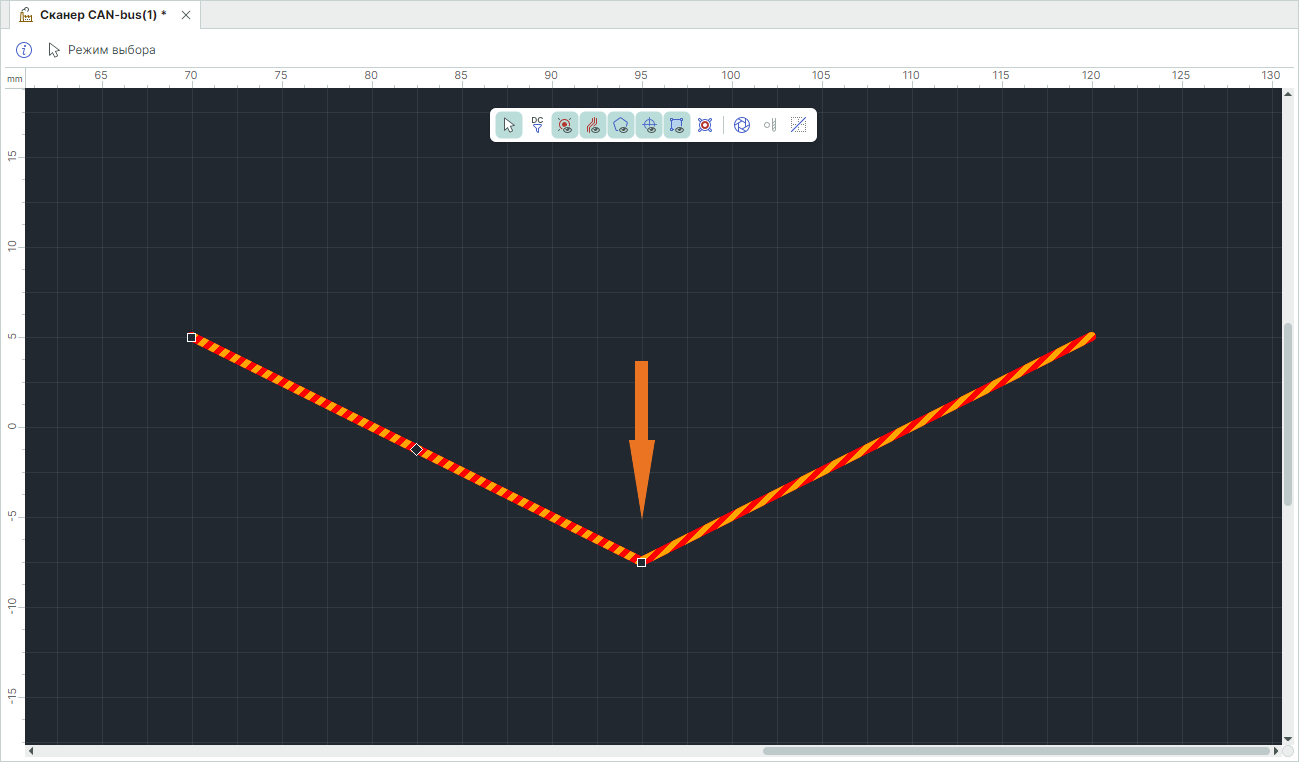The height and width of the screenshot is (762, 1299).
Task: Close the Сканер CAN-bus(1) tab
Action: (185, 15)
